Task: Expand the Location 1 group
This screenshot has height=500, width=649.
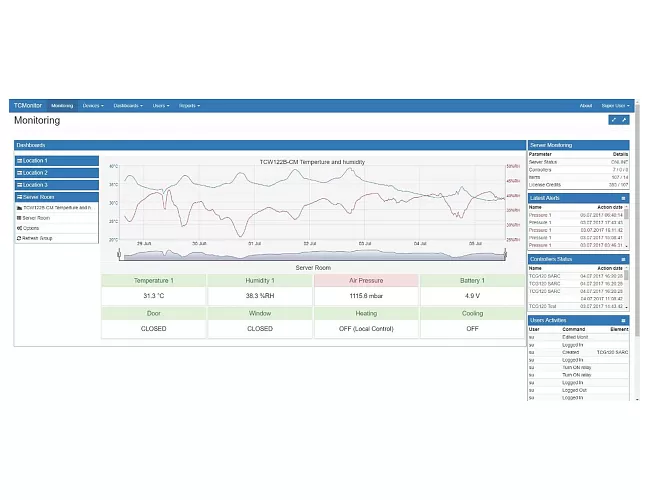Action: (57, 160)
